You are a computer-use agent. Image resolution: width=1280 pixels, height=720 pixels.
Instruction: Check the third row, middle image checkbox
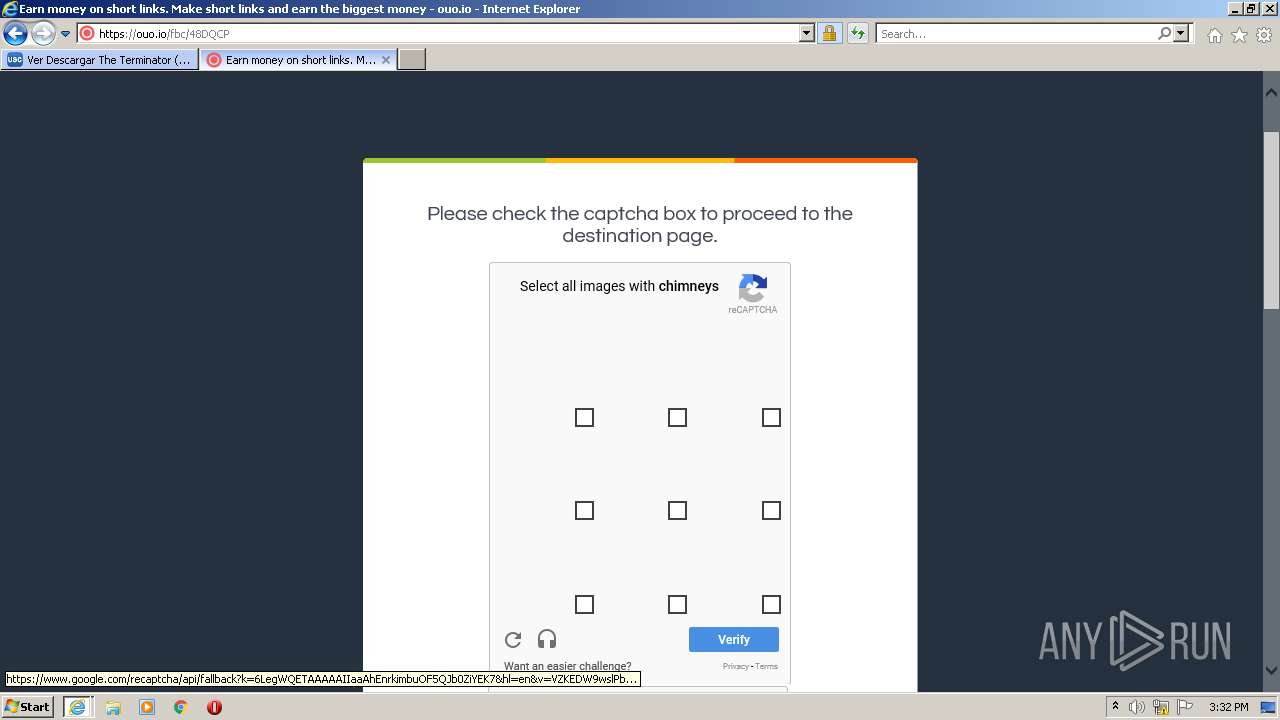coord(677,604)
